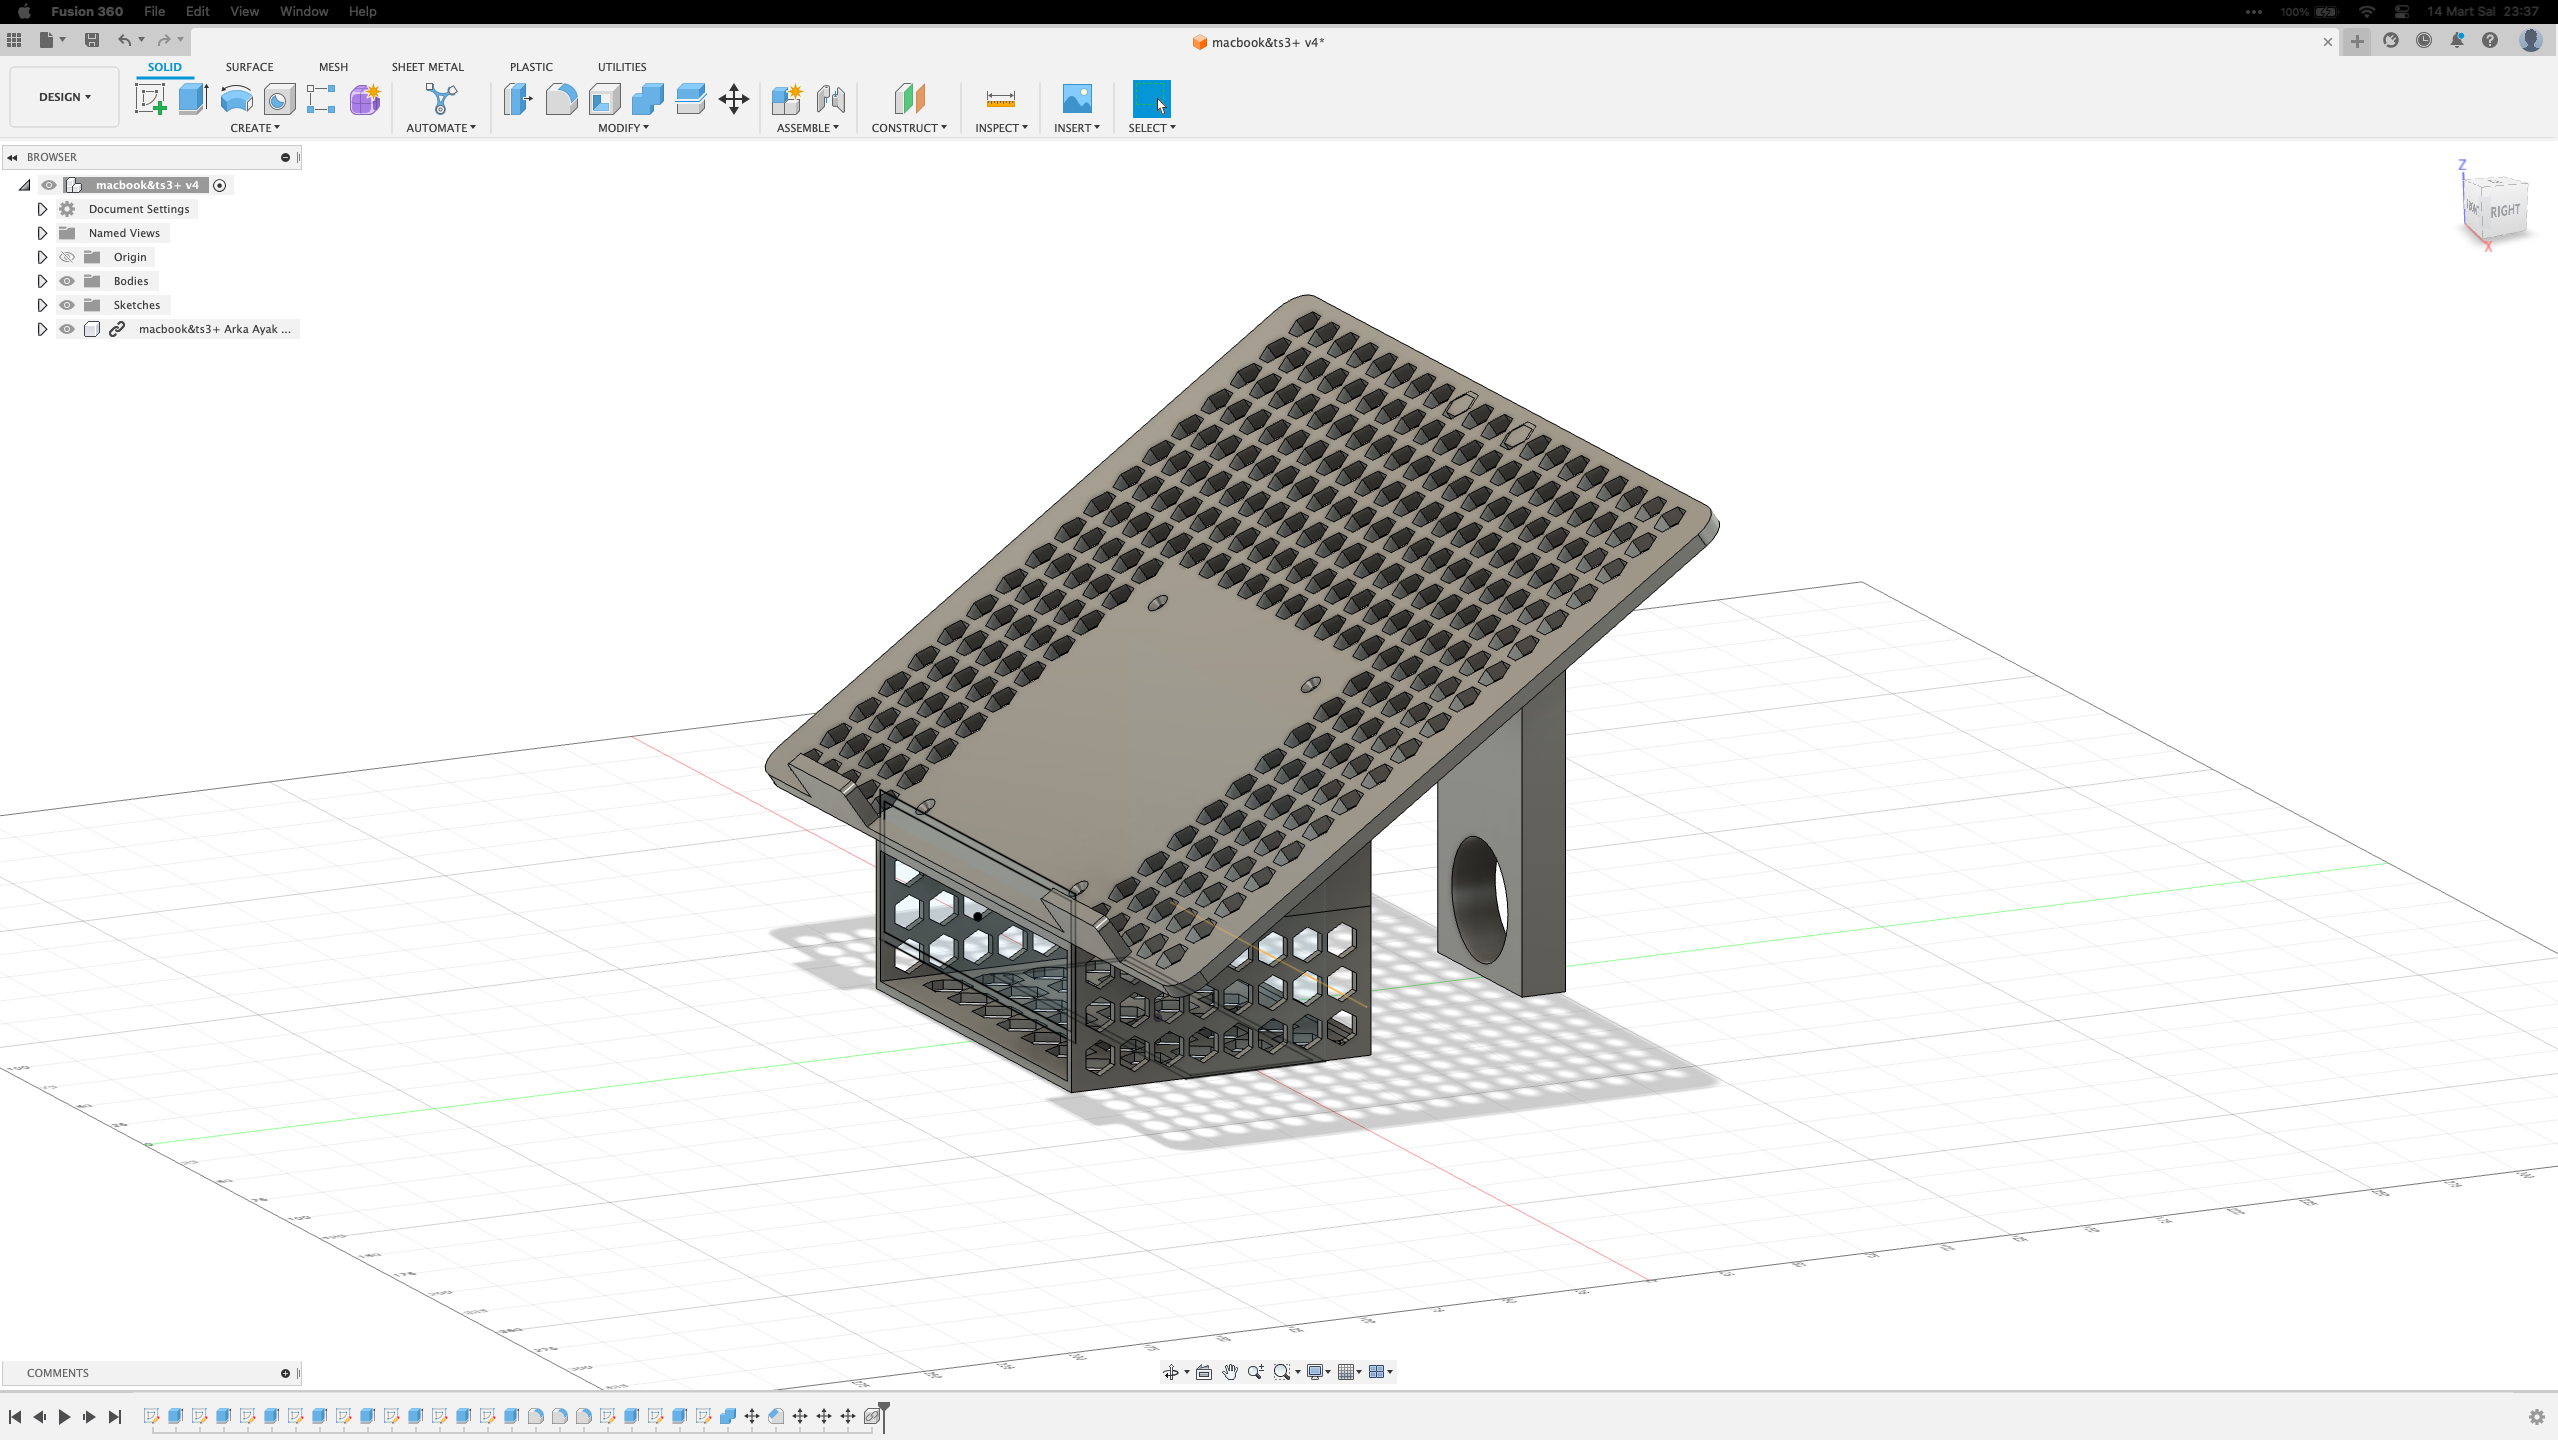
Task: Open the DESIGN workspace dropdown
Action: coord(64,97)
